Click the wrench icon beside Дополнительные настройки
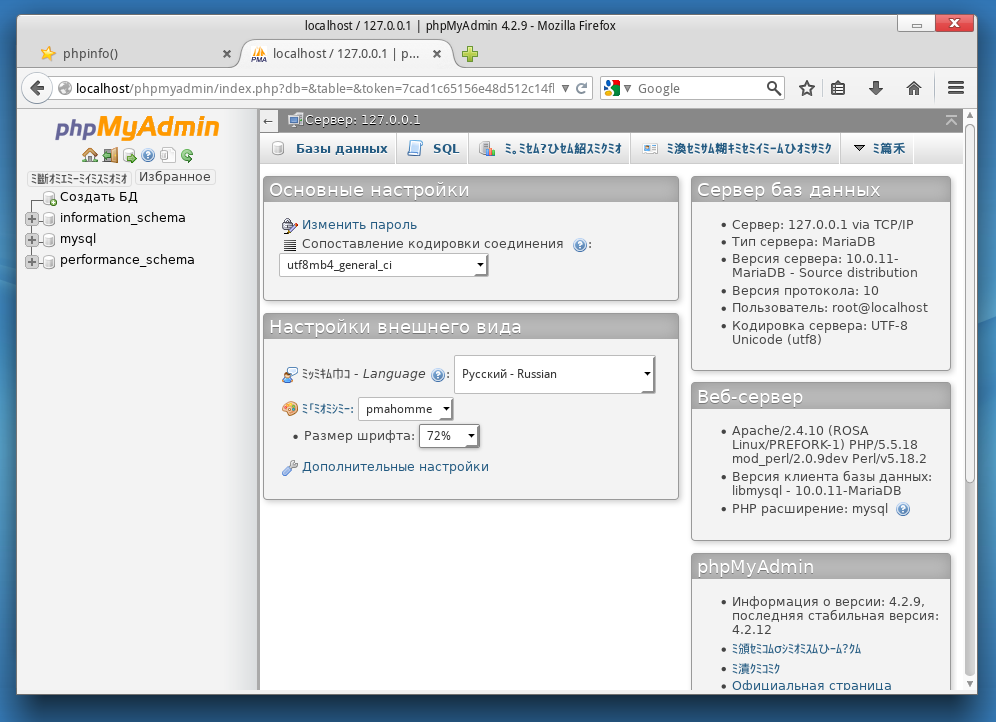 pyautogui.click(x=290, y=468)
